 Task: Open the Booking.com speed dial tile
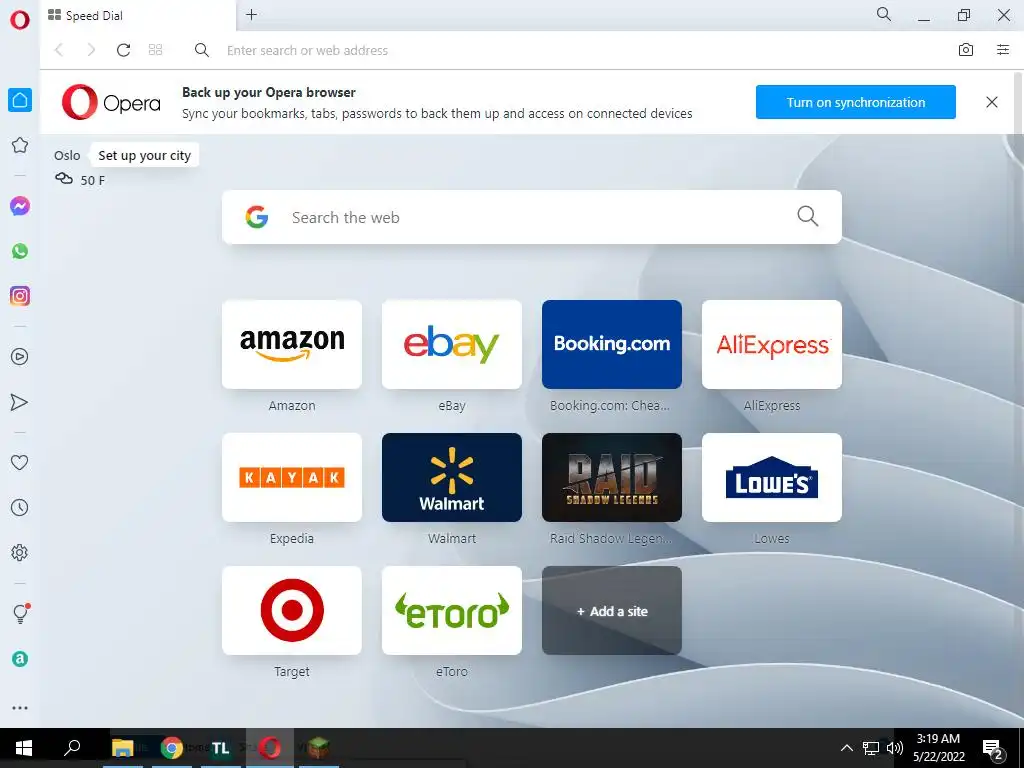click(x=612, y=344)
